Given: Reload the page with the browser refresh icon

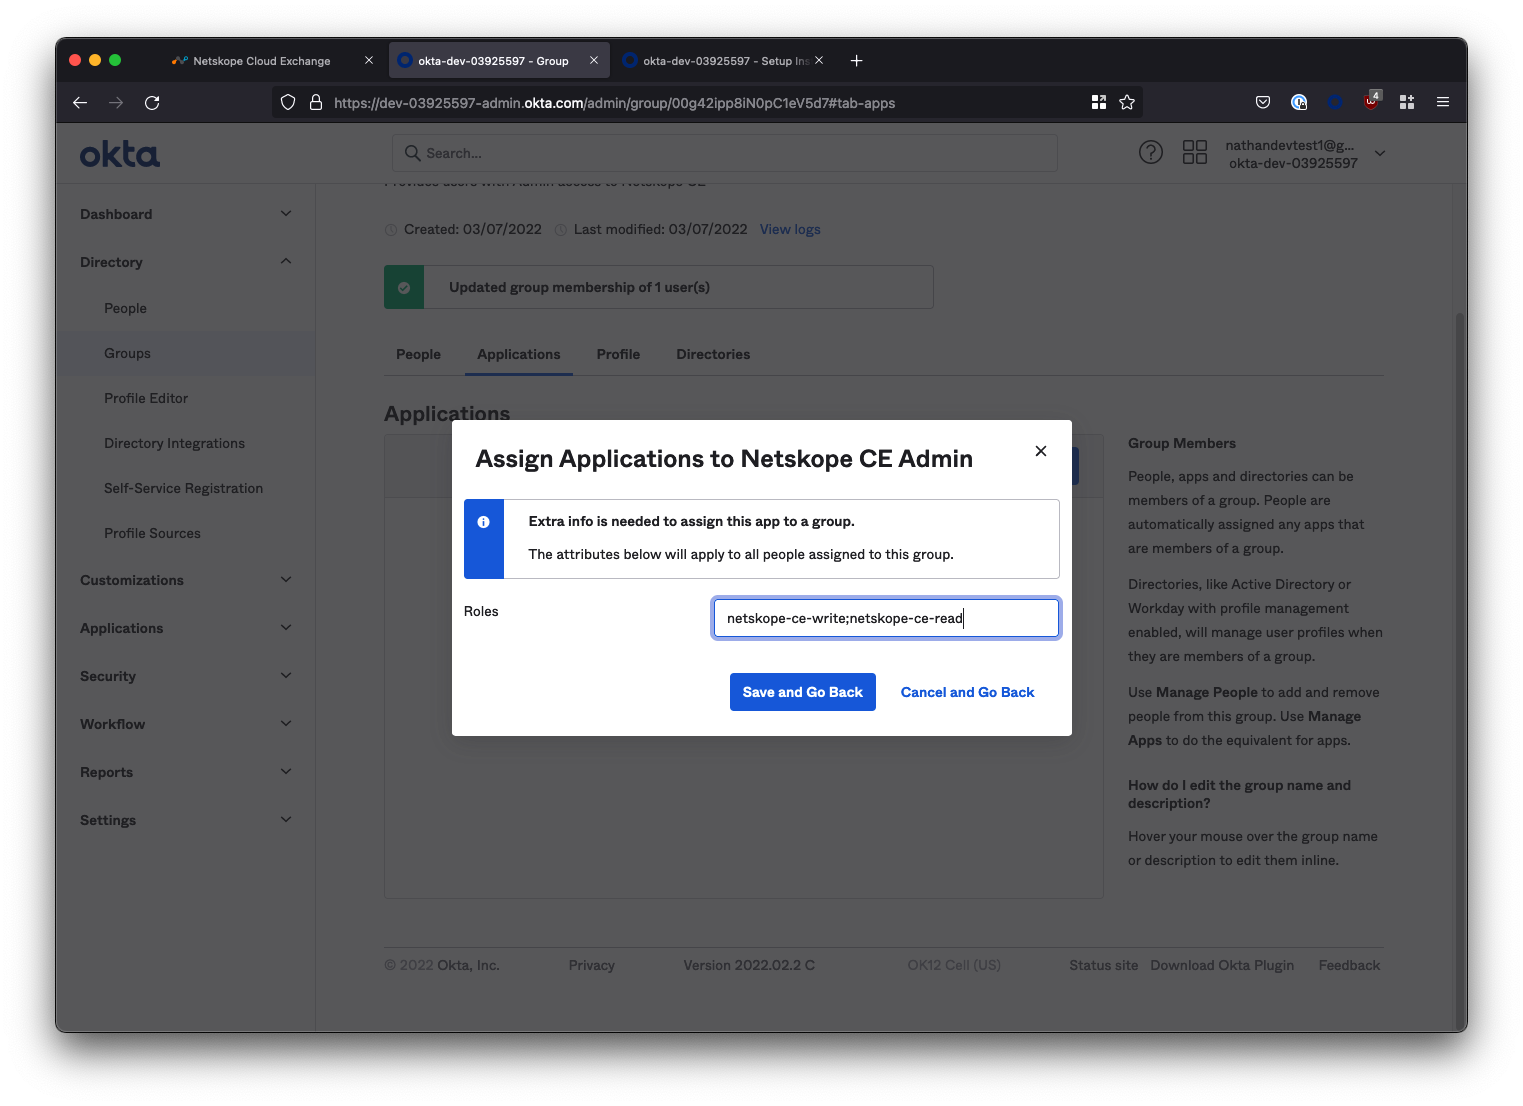Looking at the screenshot, I should [x=152, y=103].
